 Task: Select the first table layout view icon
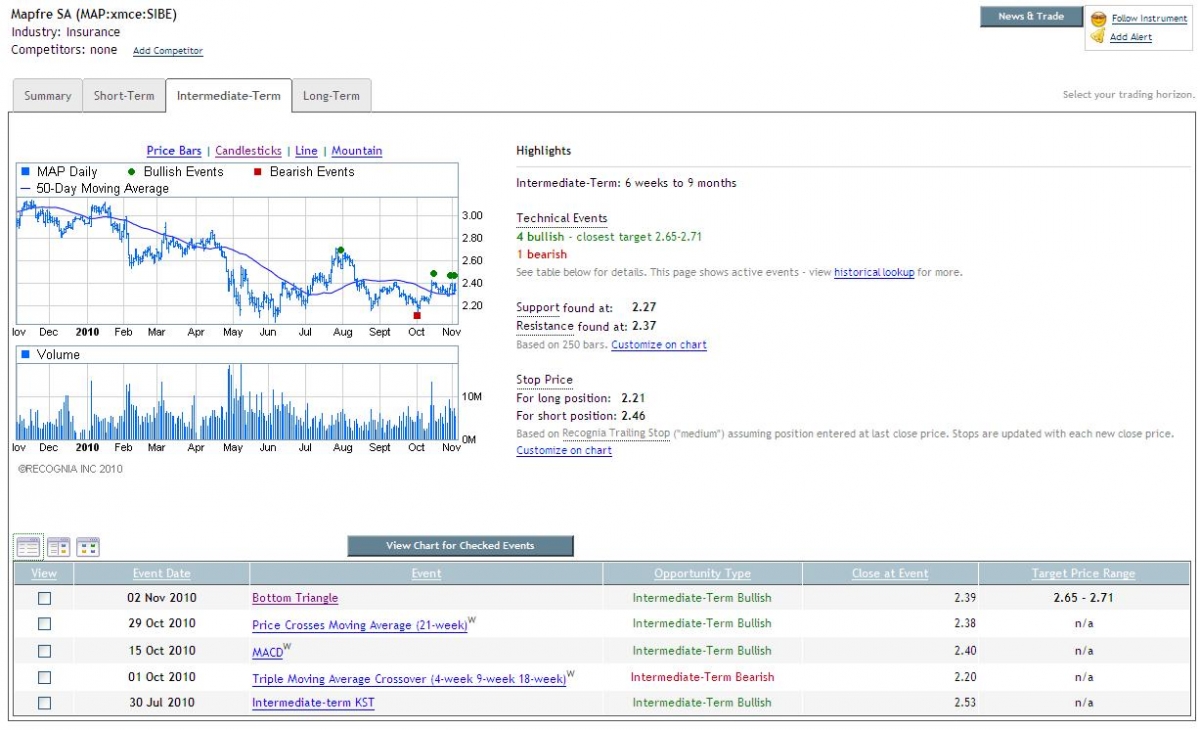tap(29, 547)
